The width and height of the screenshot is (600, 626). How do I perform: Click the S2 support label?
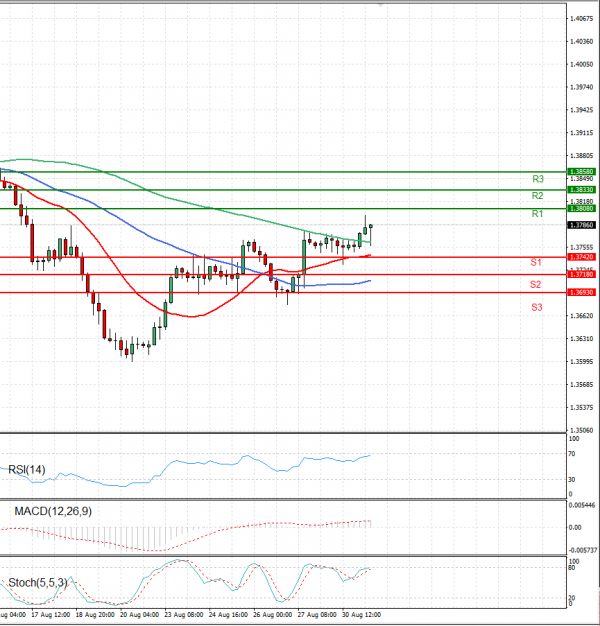click(x=535, y=284)
